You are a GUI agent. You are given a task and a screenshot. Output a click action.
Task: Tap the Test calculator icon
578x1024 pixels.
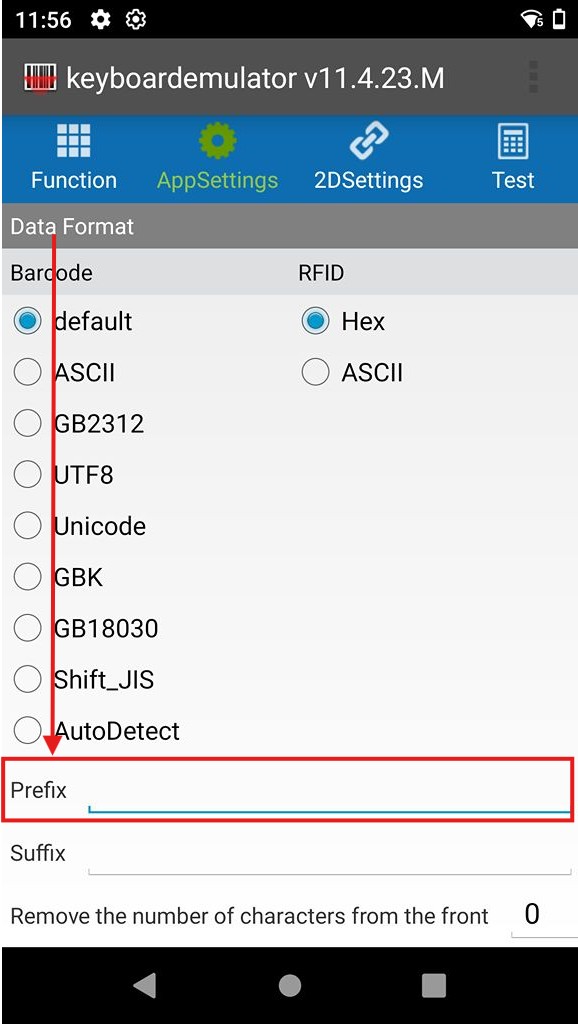[513, 139]
